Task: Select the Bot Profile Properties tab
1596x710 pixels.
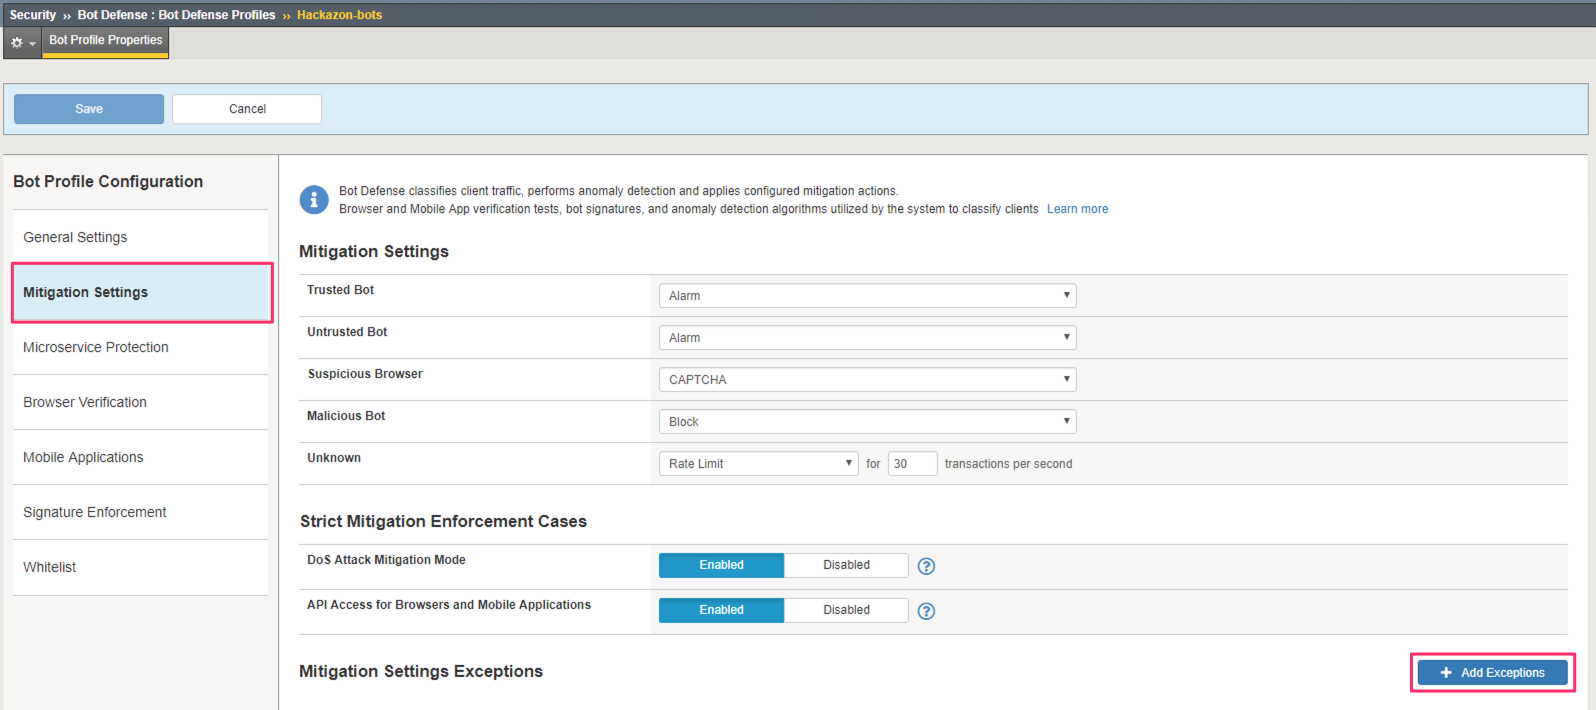Action: [x=105, y=41]
